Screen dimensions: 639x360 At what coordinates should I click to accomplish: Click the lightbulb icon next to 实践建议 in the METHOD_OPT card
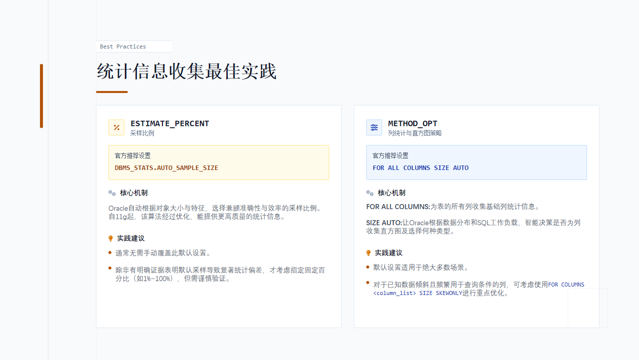coord(368,253)
